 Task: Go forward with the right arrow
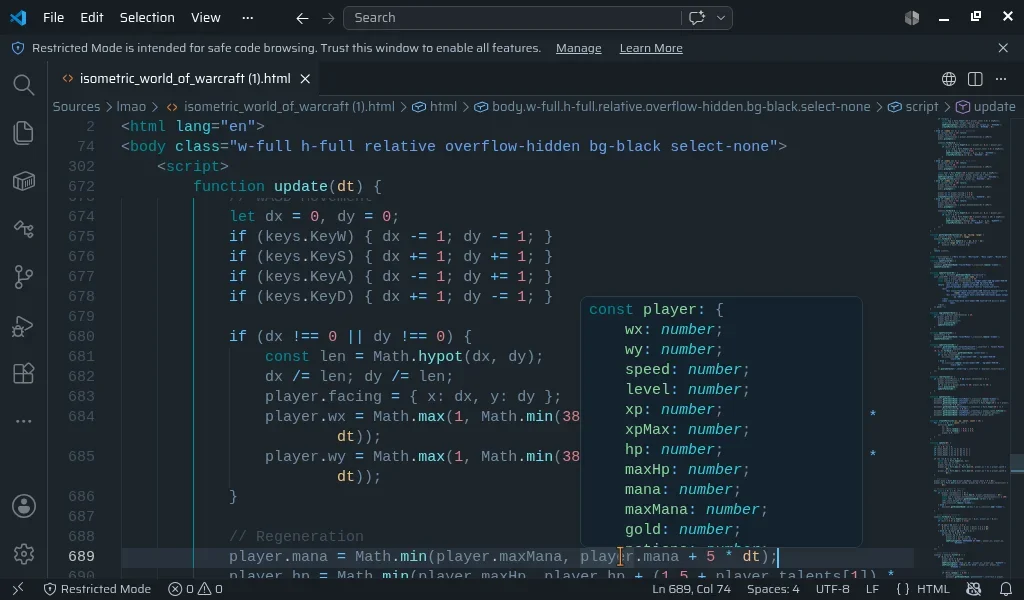(328, 18)
